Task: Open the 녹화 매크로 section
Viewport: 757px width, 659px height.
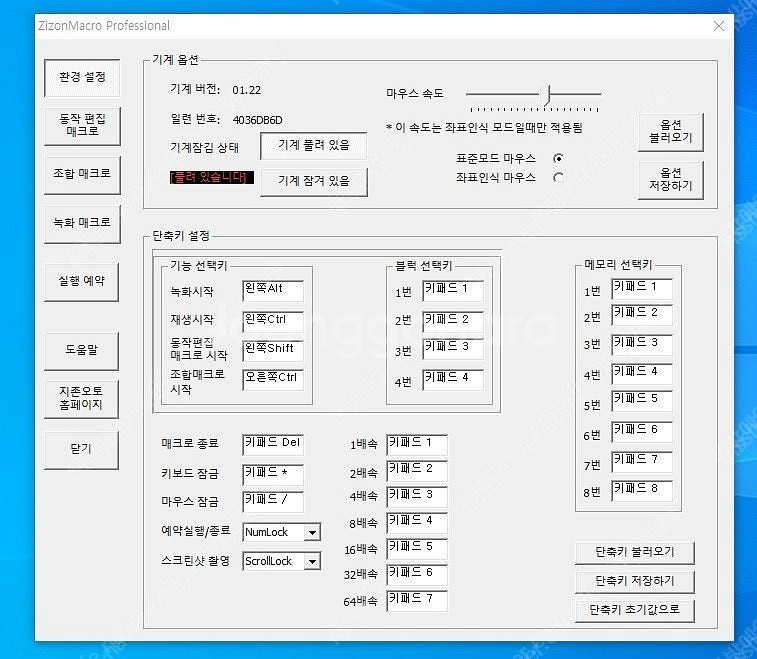Action: [x=82, y=222]
